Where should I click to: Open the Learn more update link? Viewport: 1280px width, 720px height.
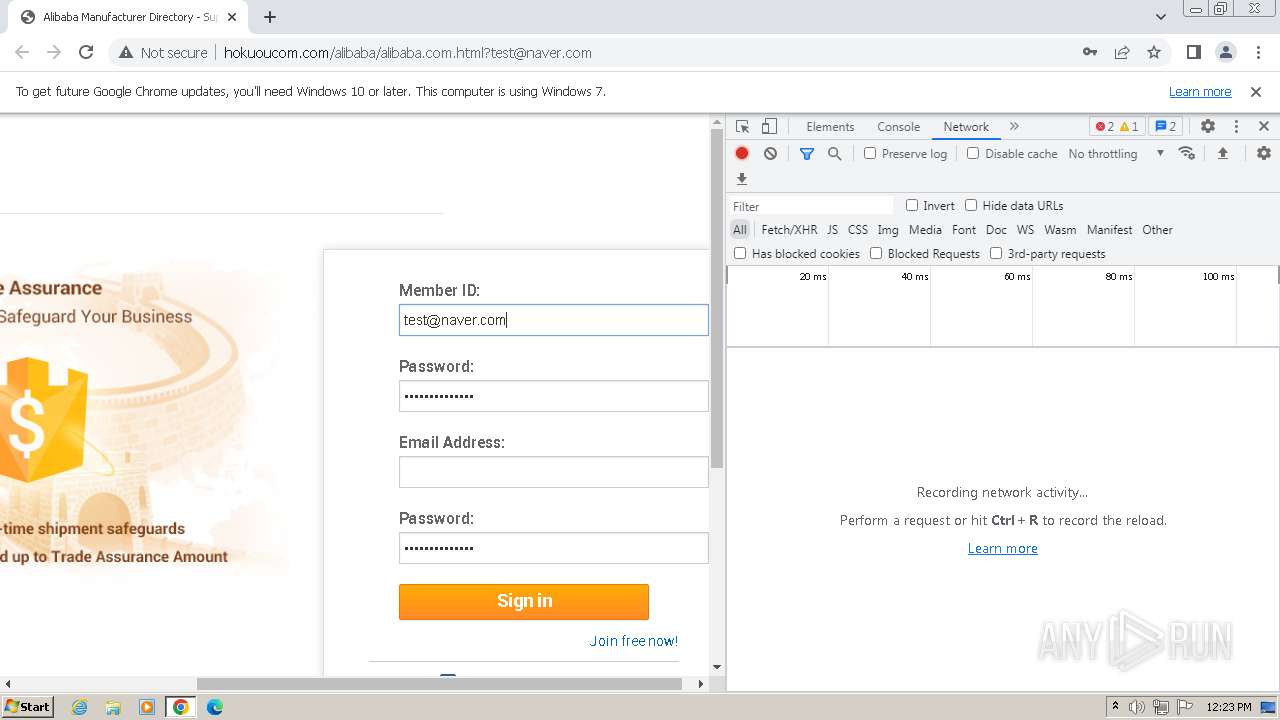[1200, 91]
